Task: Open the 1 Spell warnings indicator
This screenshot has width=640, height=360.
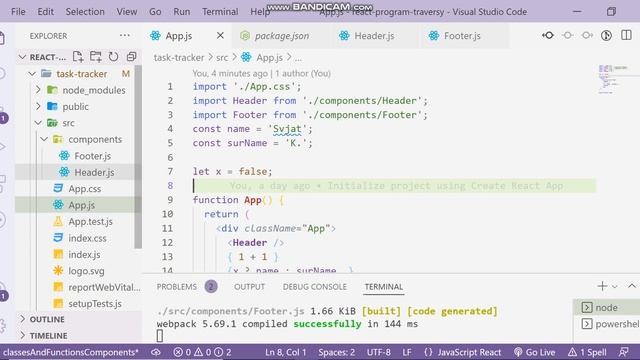Action: (x=587, y=352)
